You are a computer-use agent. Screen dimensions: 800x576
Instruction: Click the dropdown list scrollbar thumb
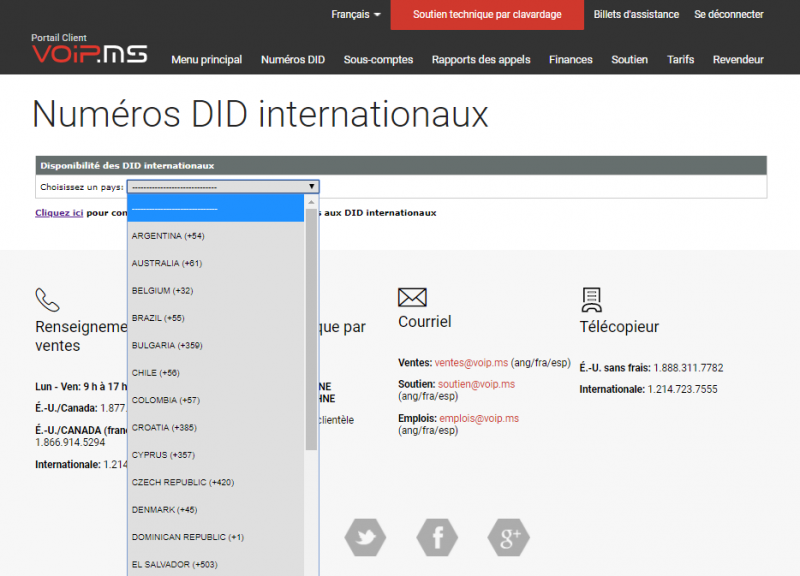(x=311, y=330)
